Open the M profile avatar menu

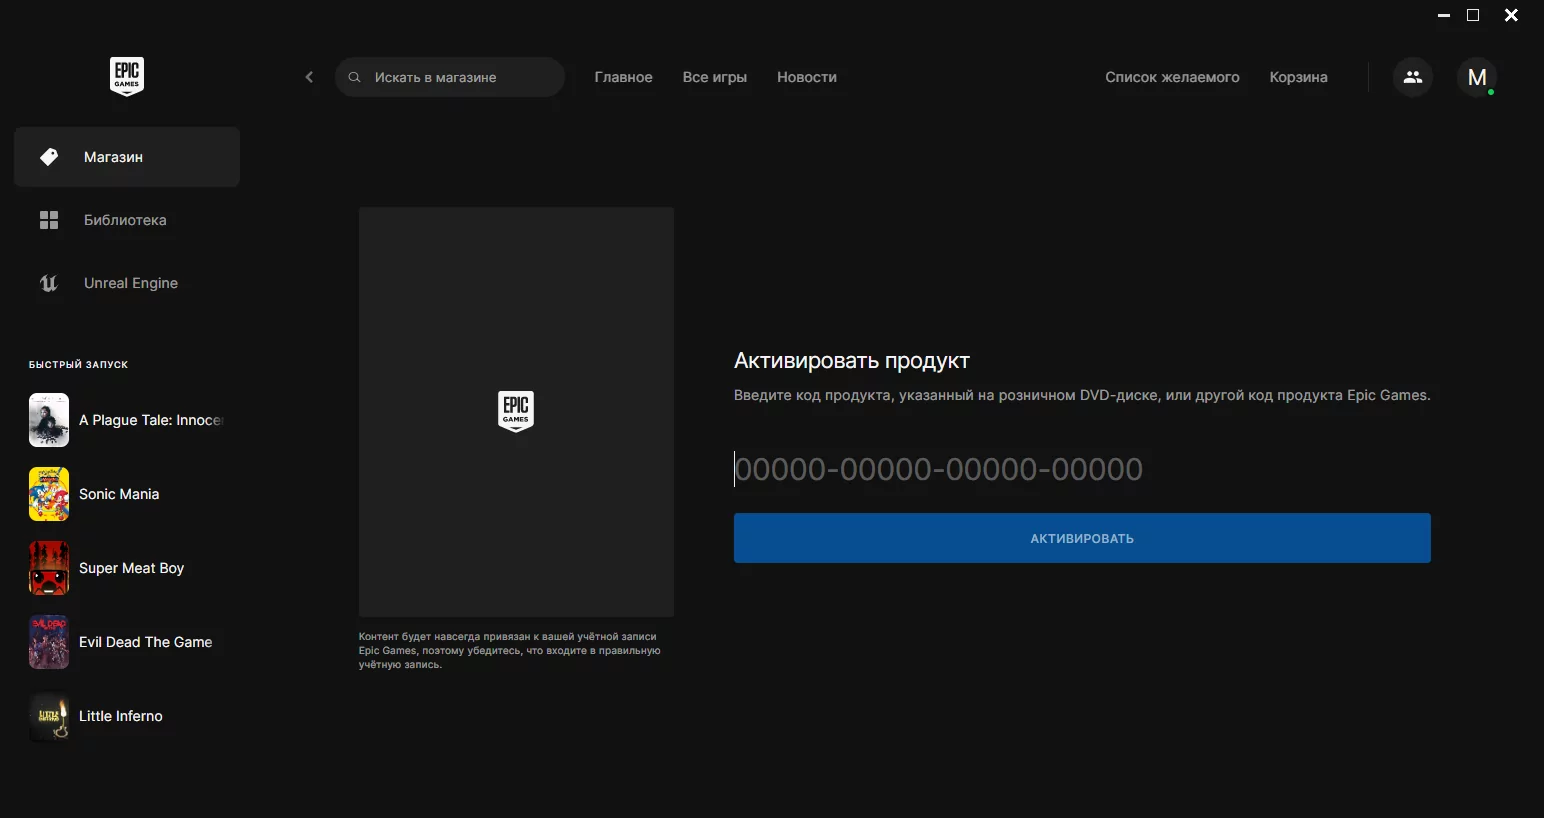coord(1477,77)
